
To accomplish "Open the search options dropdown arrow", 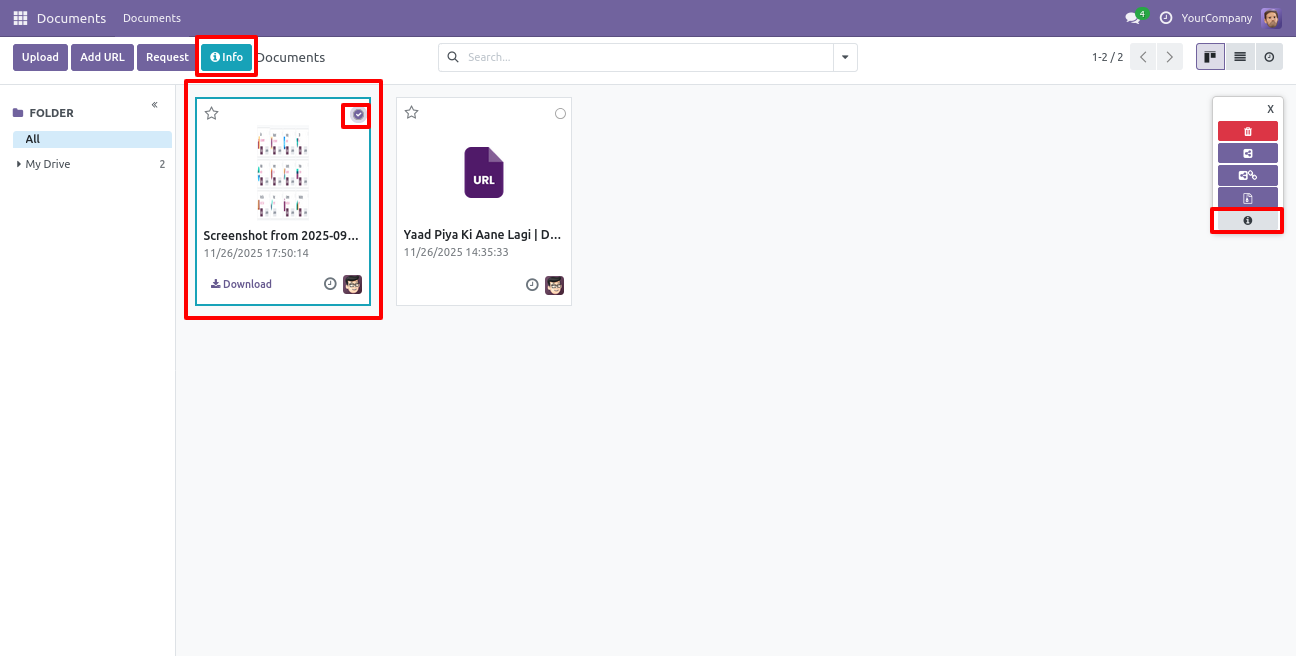I will [x=846, y=58].
